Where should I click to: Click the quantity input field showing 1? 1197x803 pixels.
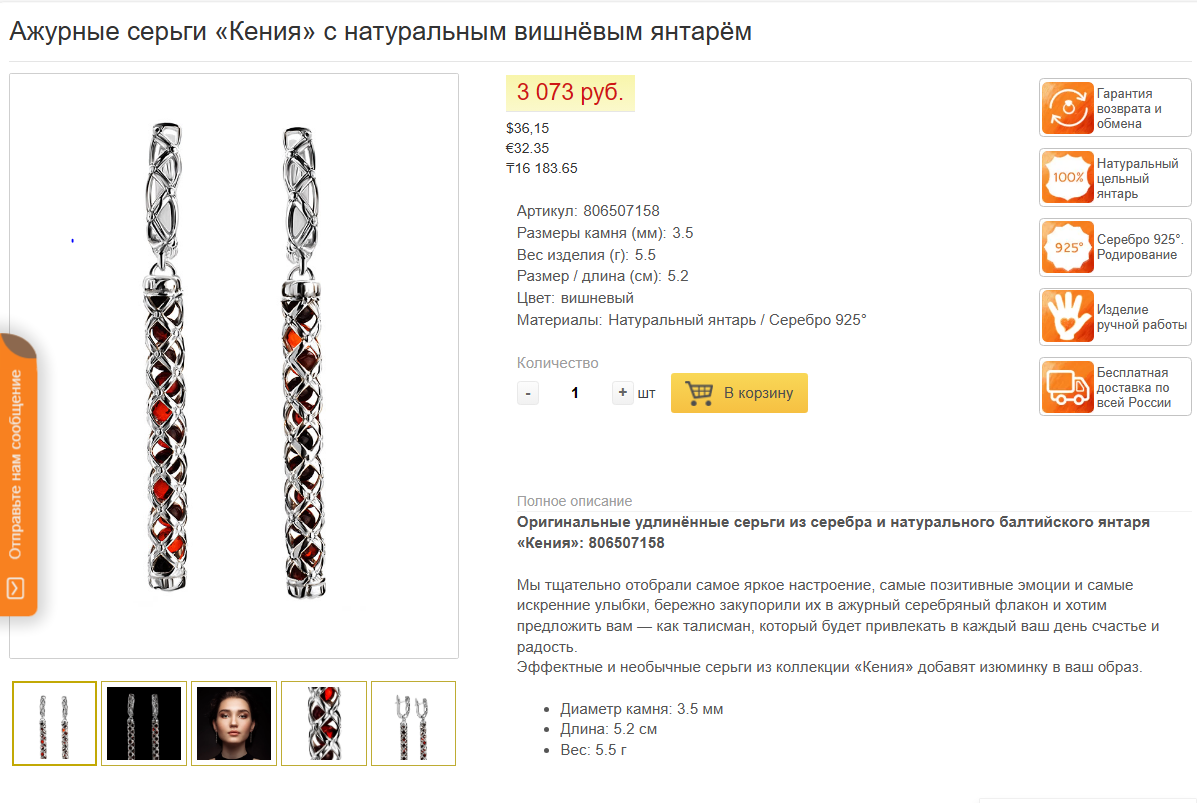coord(575,393)
